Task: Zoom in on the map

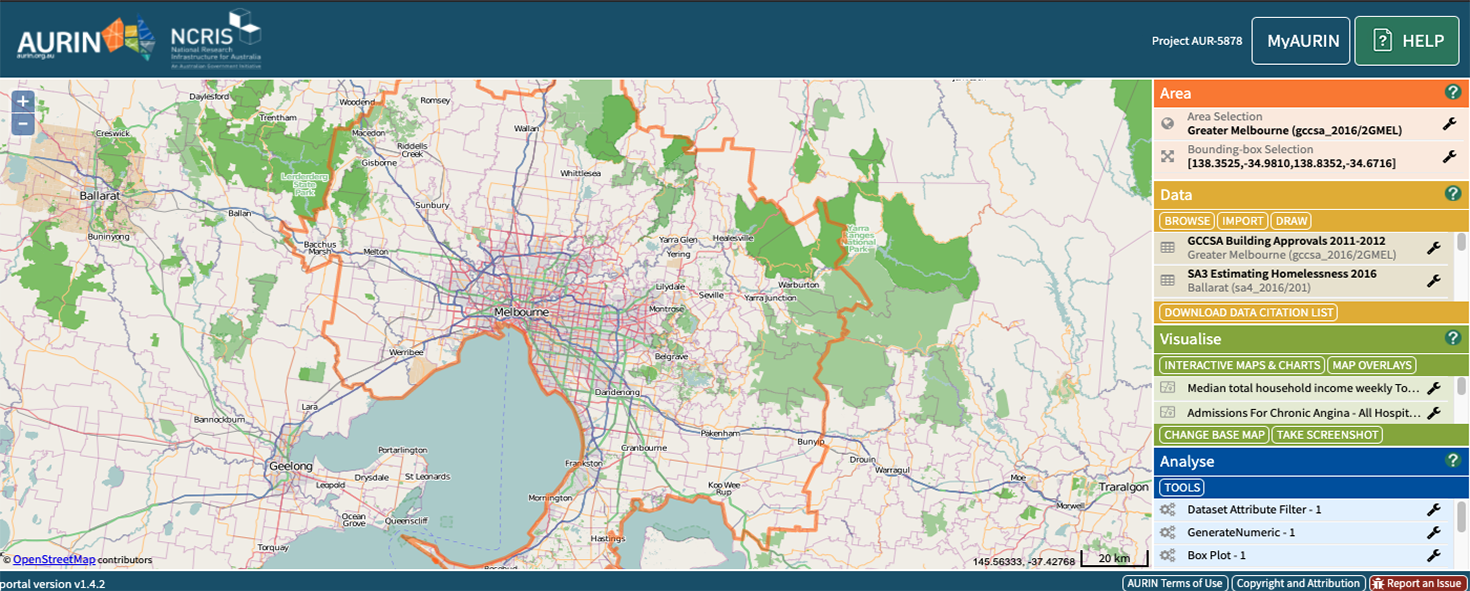Action: coord(23,101)
